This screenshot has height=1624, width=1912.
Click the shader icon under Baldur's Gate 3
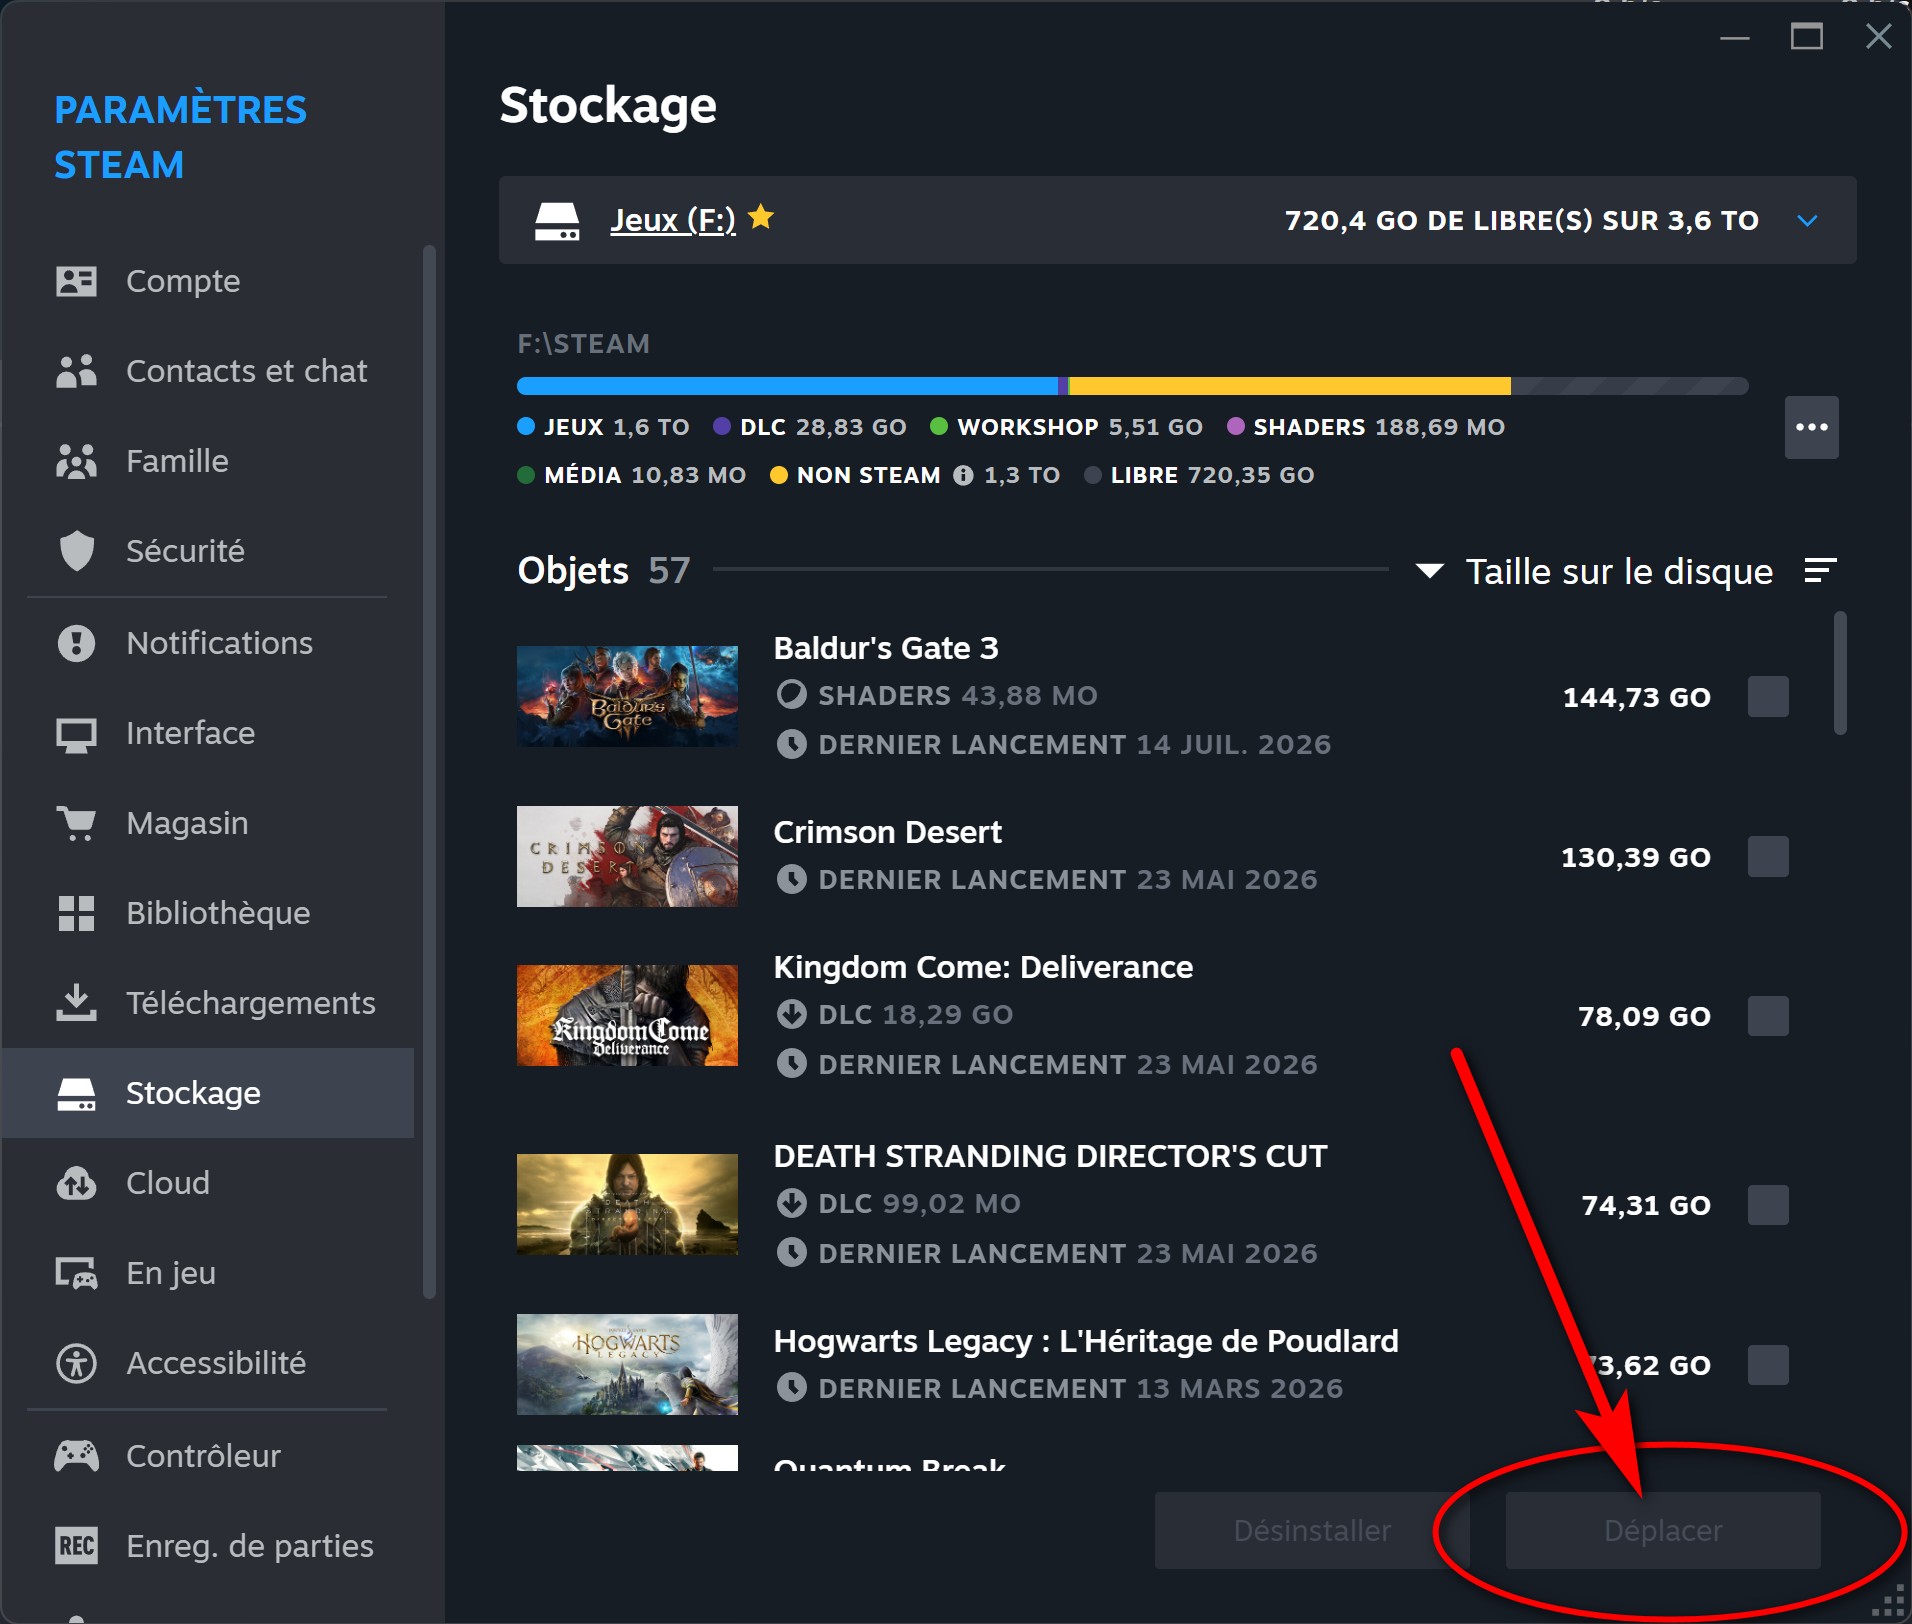click(x=792, y=695)
